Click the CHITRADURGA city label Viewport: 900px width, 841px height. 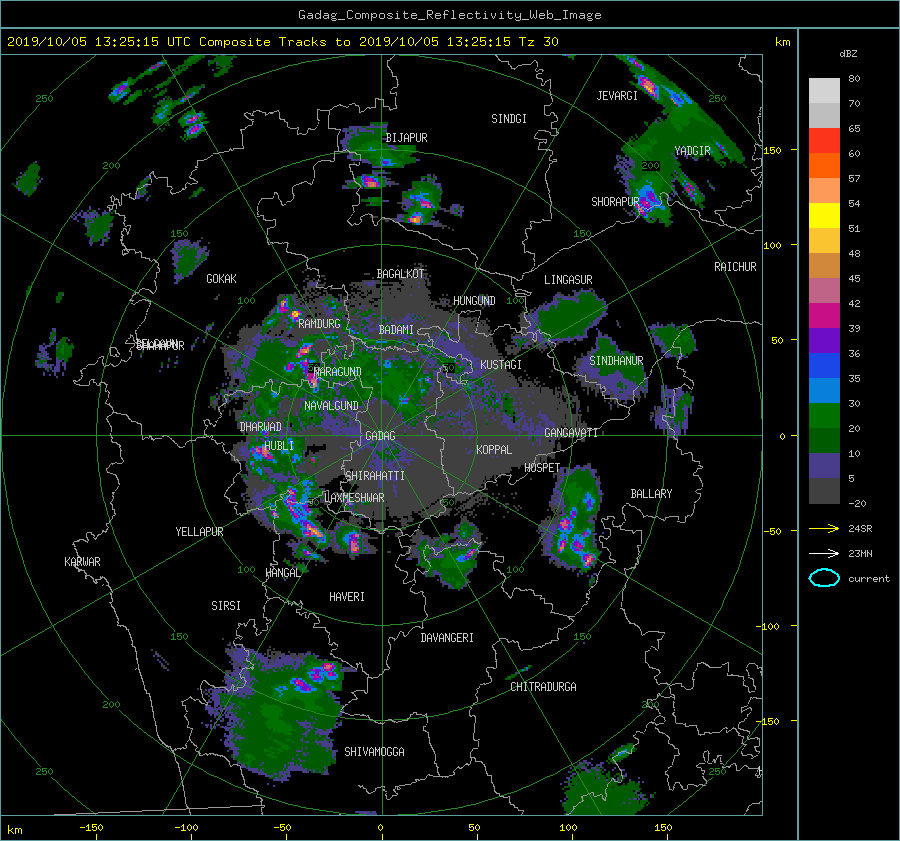click(543, 687)
